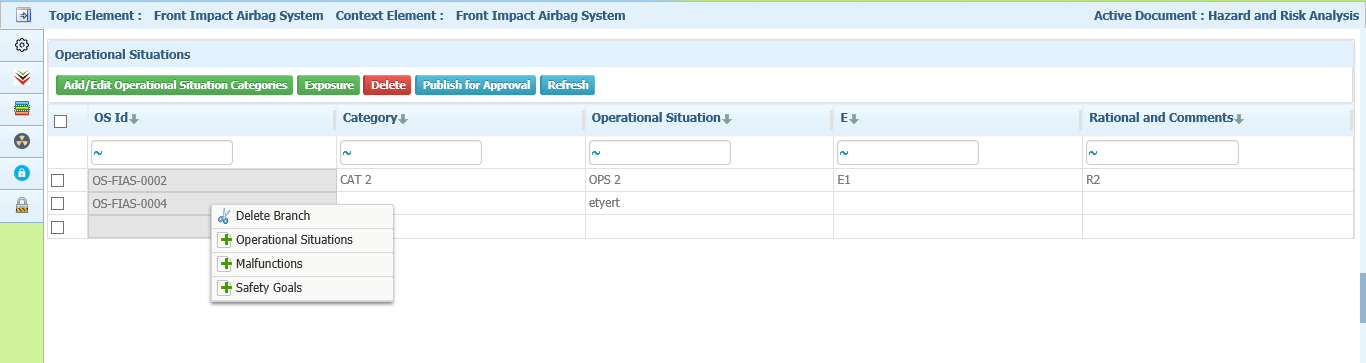Click the red Delete button
Viewport: 1366px width, 363px height.
[x=388, y=85]
